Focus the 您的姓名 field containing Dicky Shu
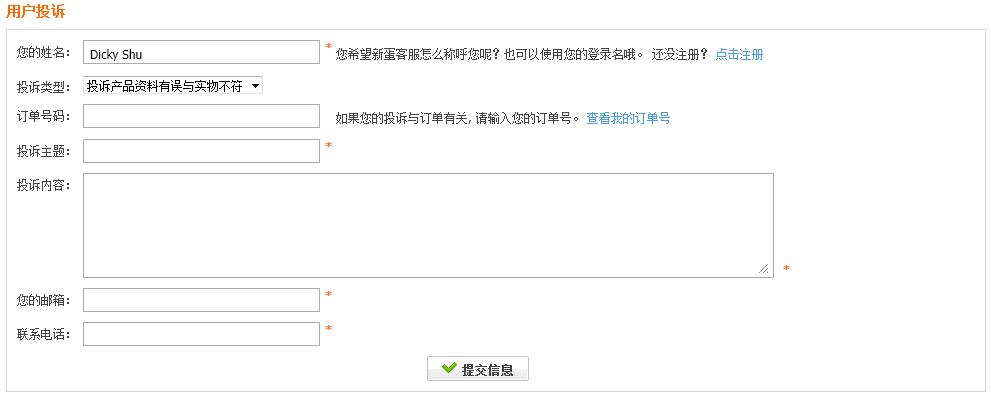Viewport: 991px width, 394px height. click(x=202, y=52)
